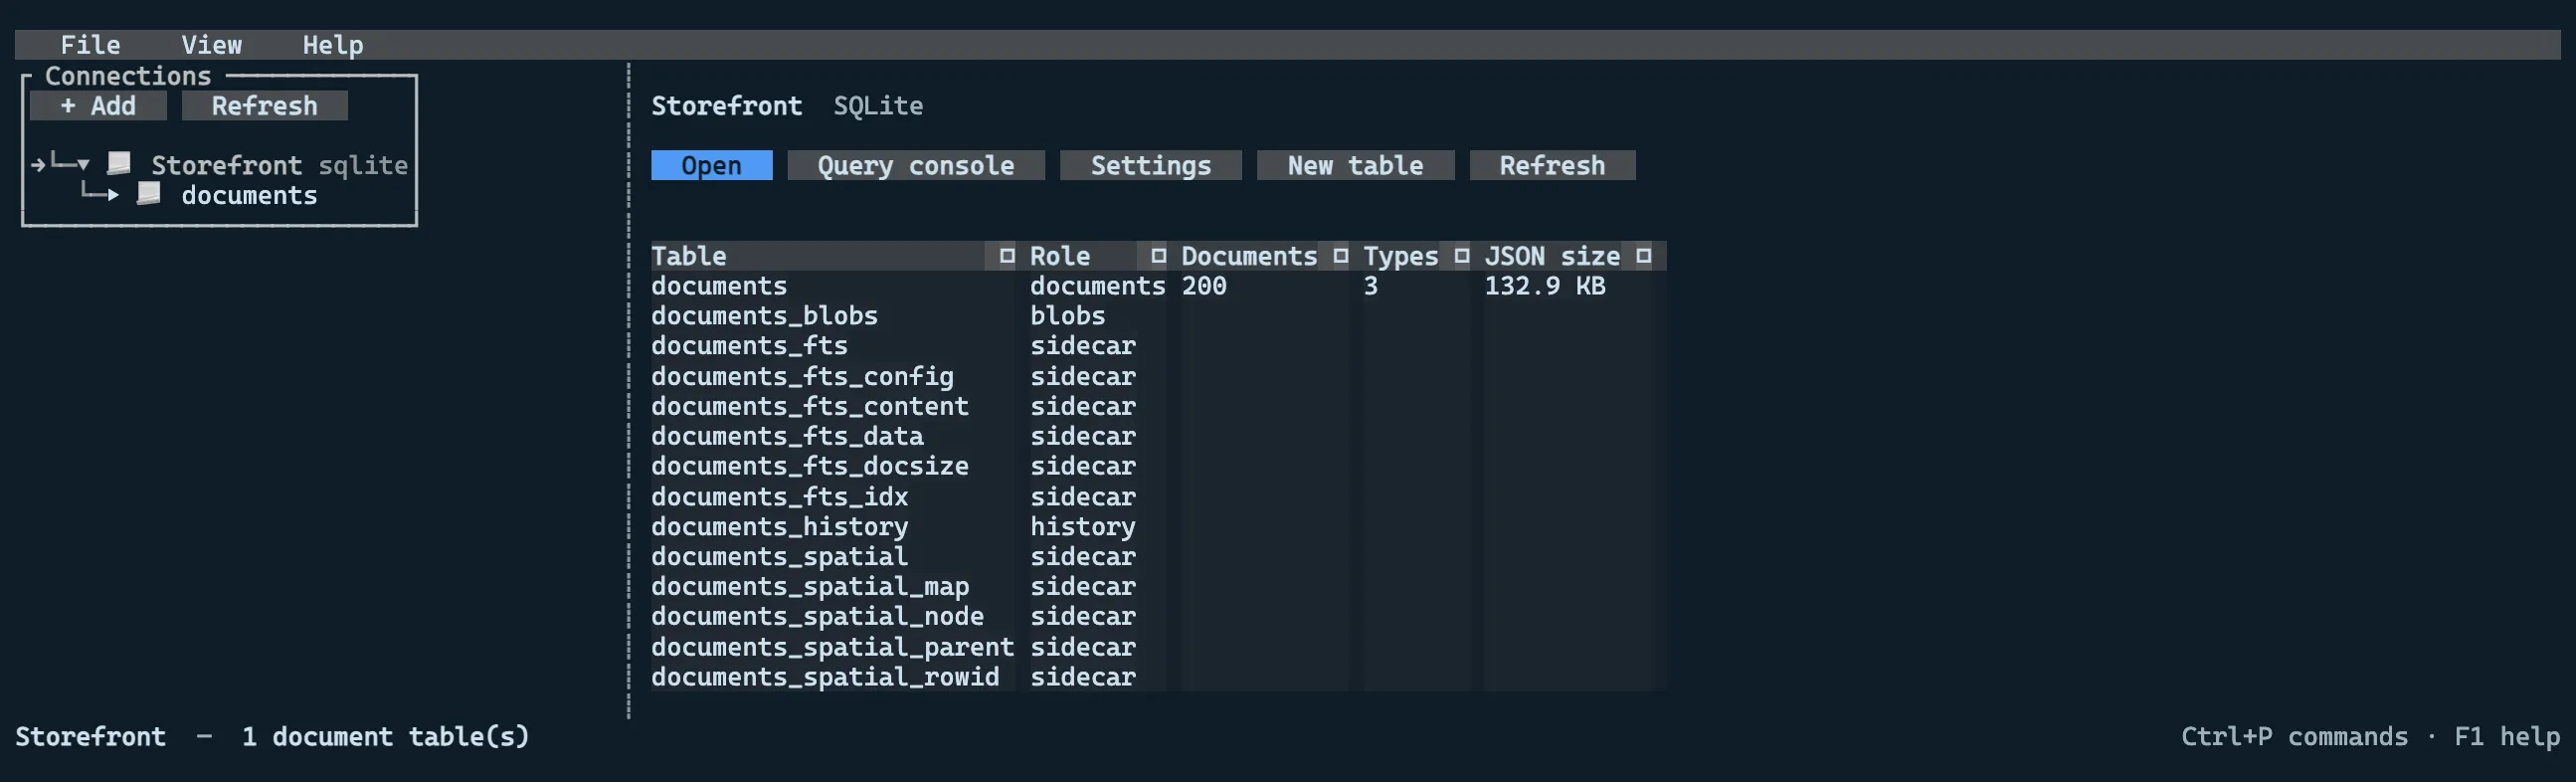Open the View menu

(211, 45)
